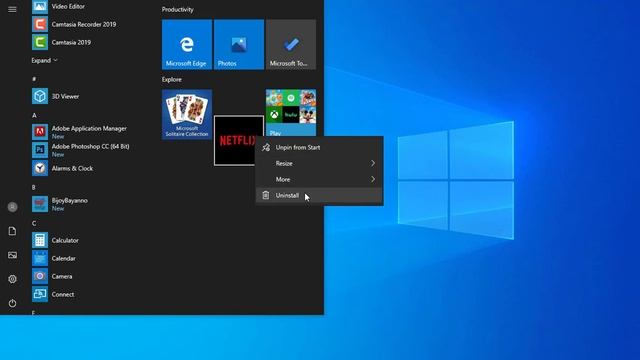Screen dimensions: 640x360
Task: Open the Calculator app icon
Action: click(40, 240)
